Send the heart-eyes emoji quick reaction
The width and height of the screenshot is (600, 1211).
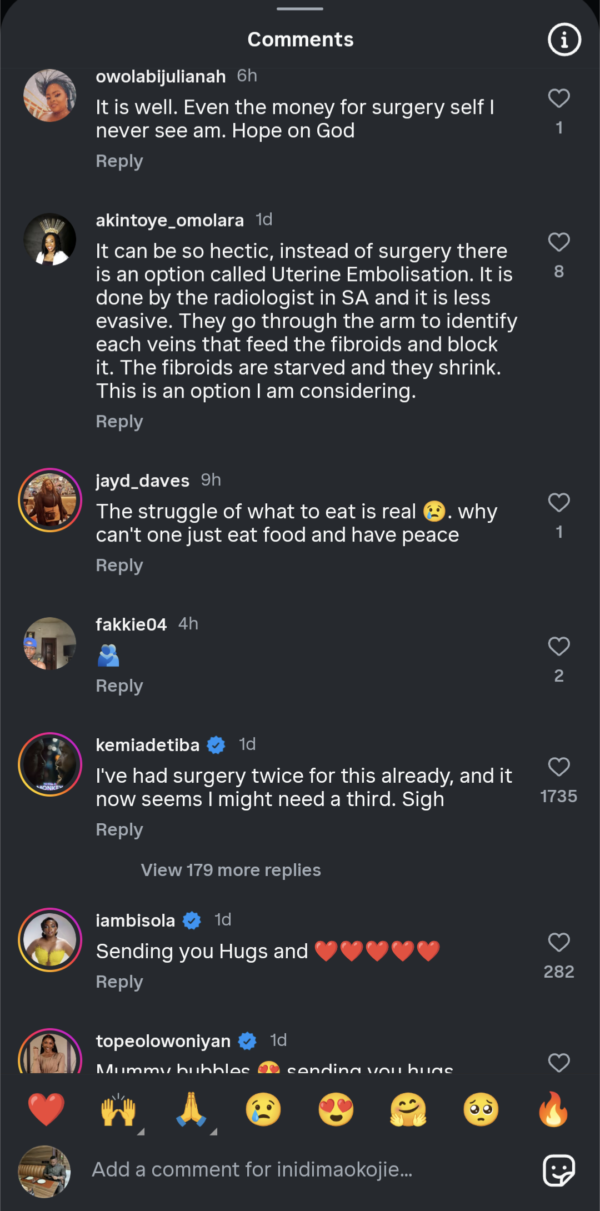coord(336,1109)
